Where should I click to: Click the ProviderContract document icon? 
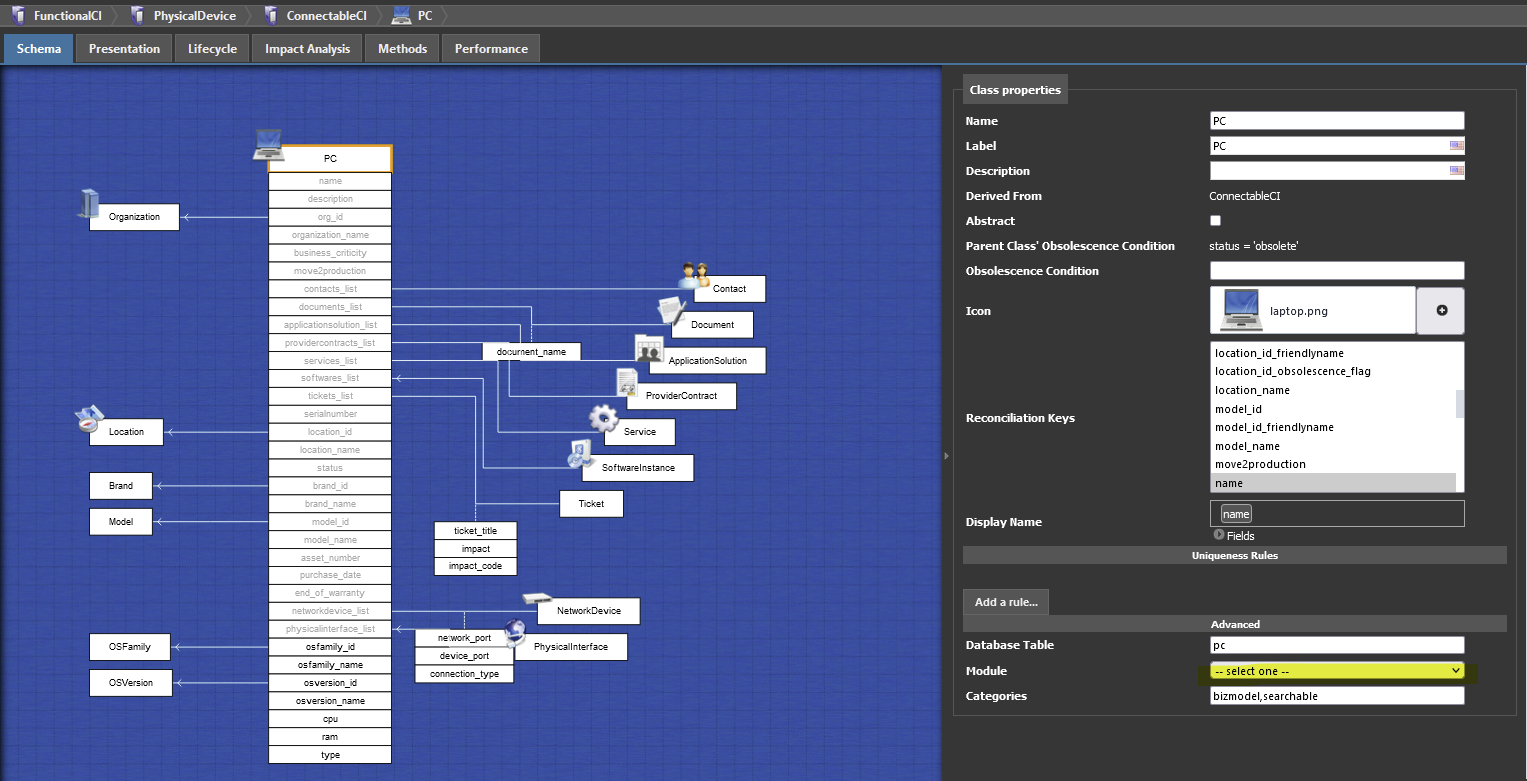click(x=627, y=382)
